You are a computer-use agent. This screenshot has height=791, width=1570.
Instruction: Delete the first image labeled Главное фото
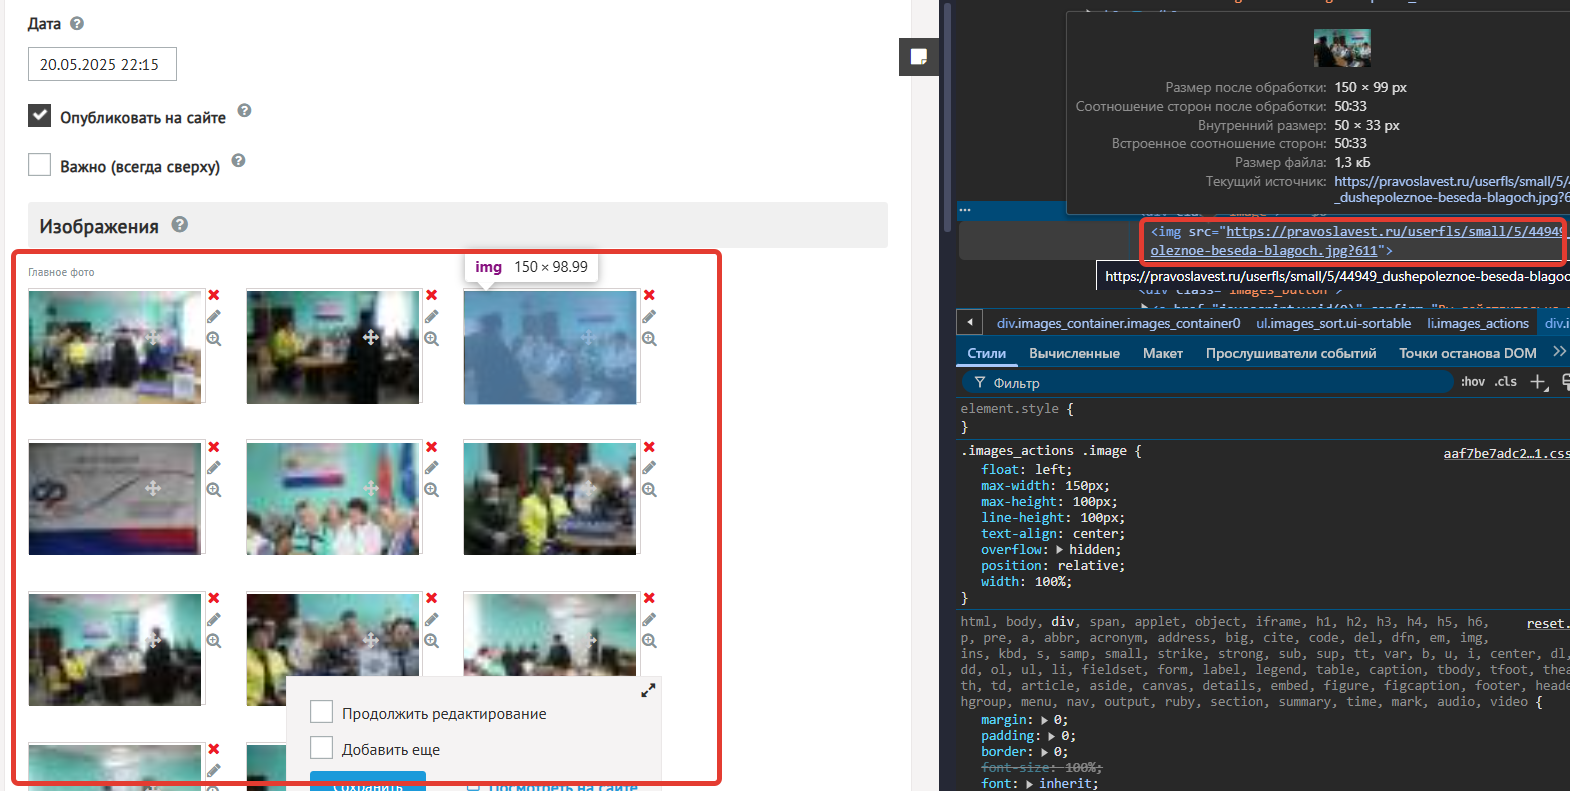click(x=214, y=295)
